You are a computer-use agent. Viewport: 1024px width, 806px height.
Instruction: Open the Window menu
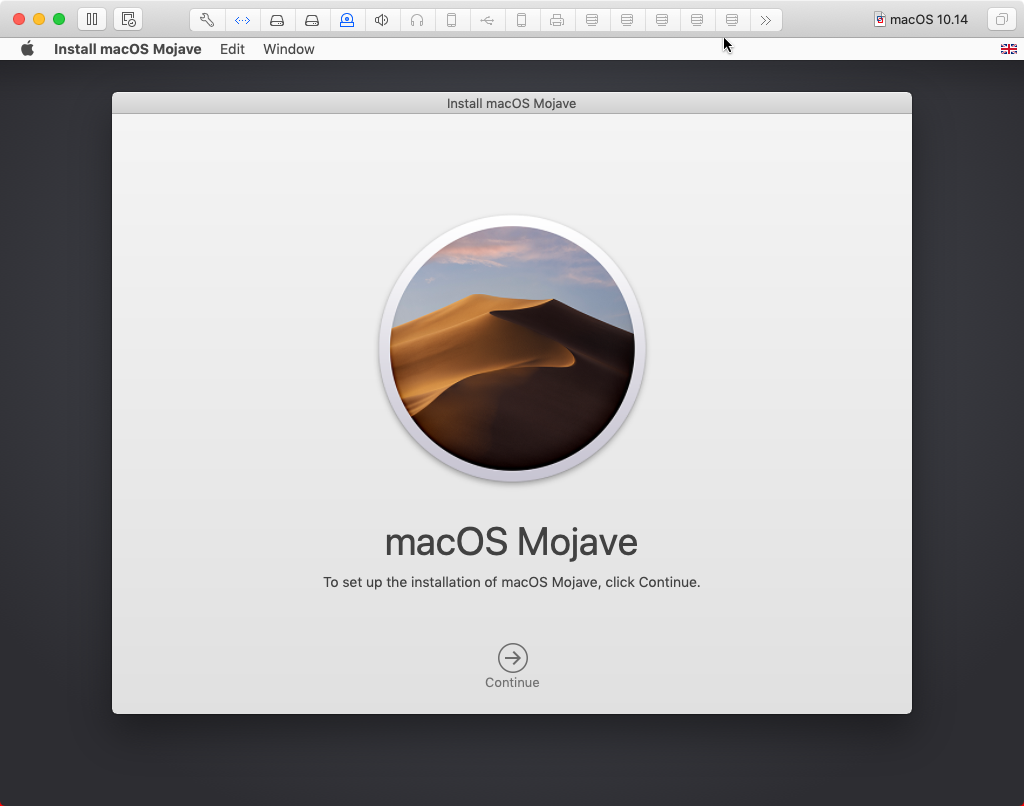coord(288,48)
